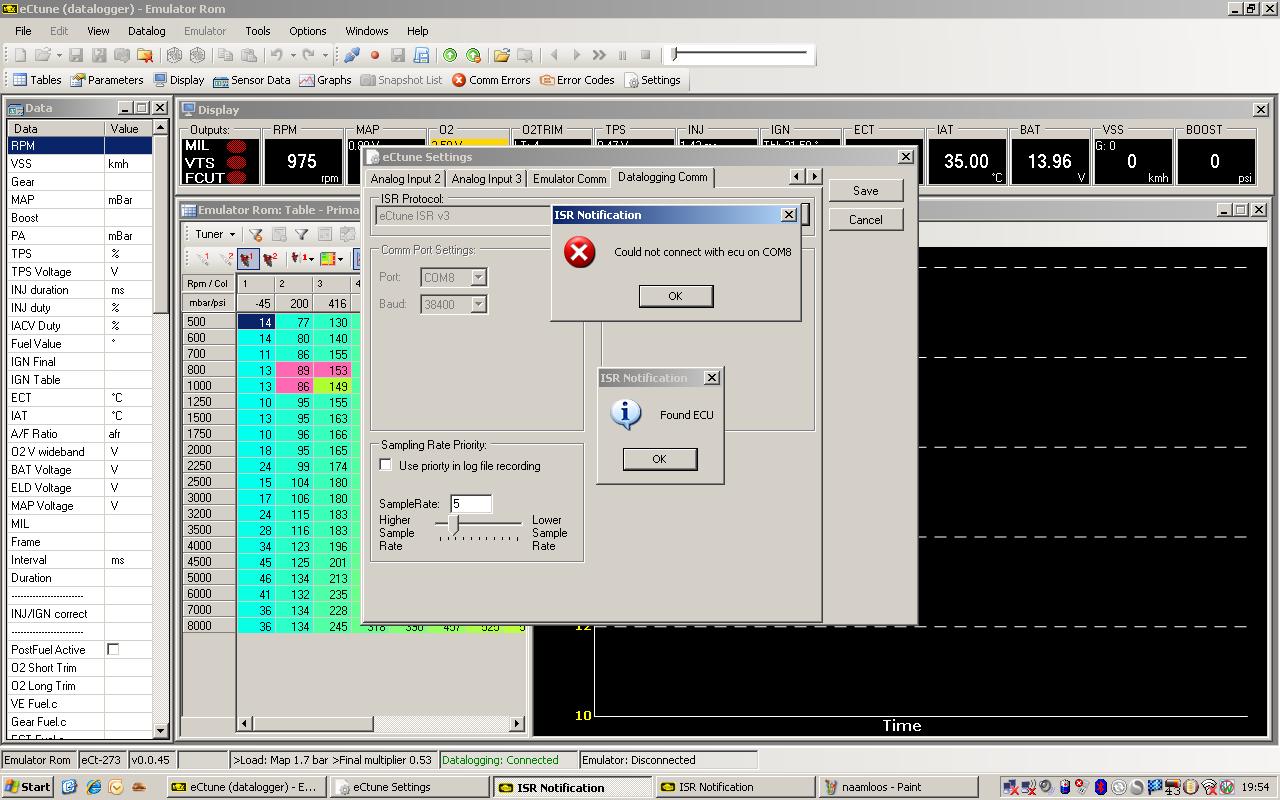Viewport: 1280px width, 800px height.
Task: Click the red table 2 icon in table toolbar
Action: (269, 258)
